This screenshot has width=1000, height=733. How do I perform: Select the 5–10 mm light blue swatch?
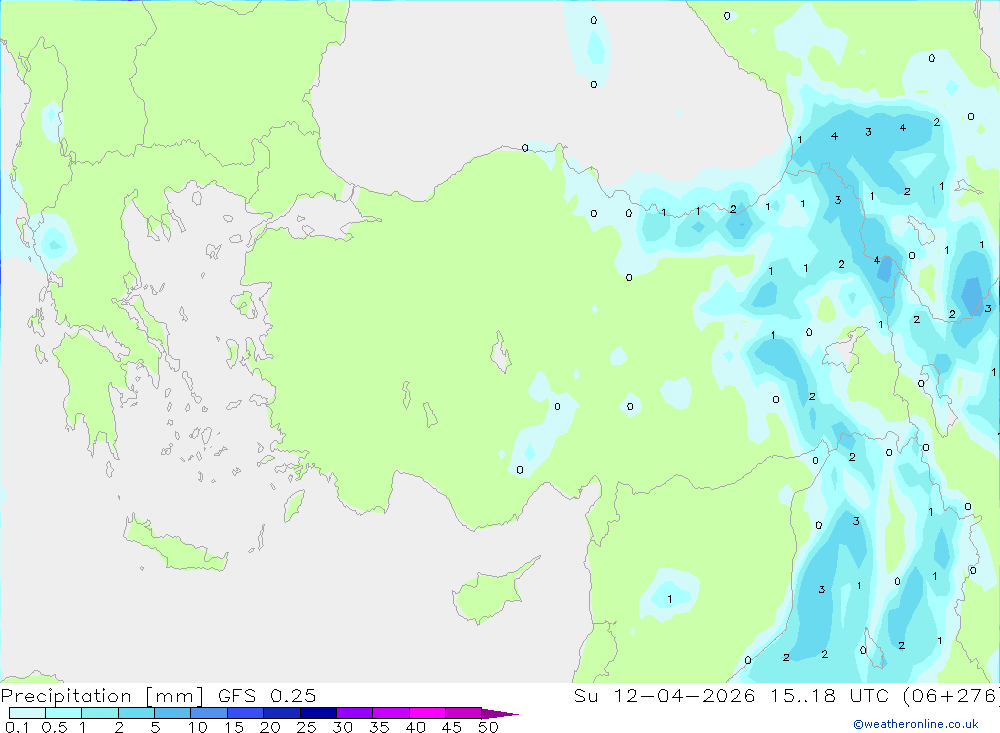pos(173,713)
